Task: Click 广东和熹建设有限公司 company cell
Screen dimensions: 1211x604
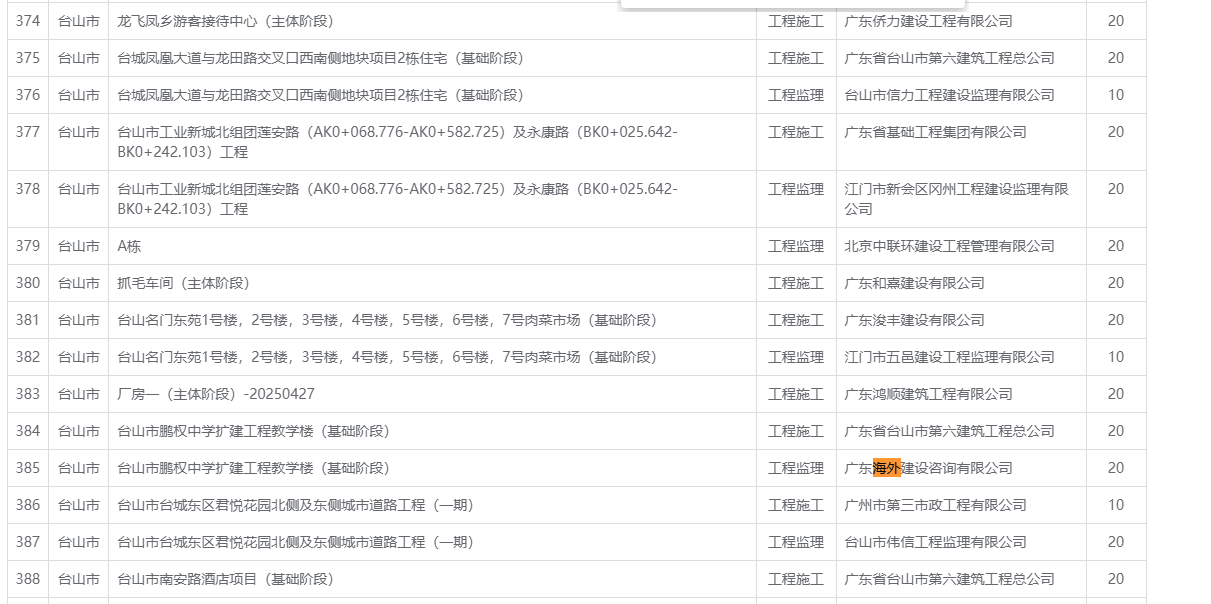Action: point(914,283)
